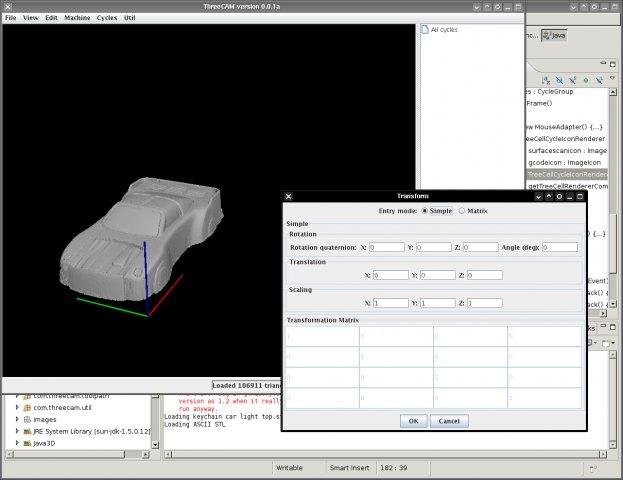Open the Util menu
The height and width of the screenshot is (480, 623).
pos(130,18)
